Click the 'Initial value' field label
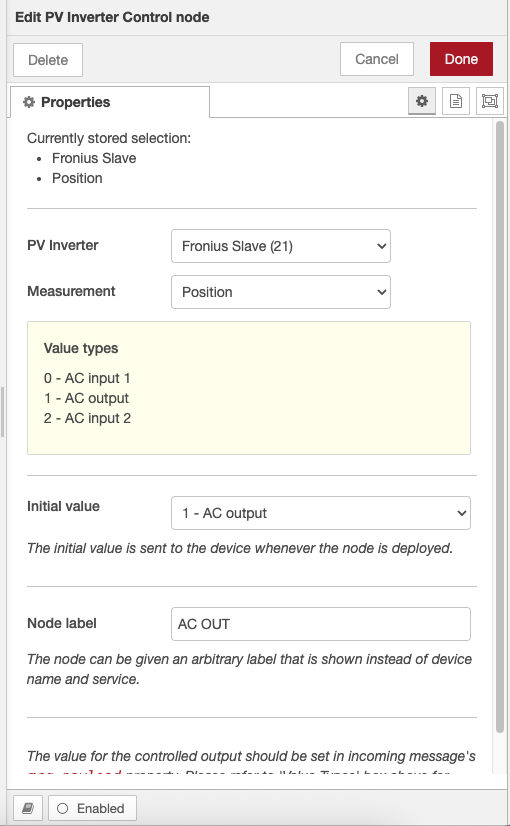Viewport: 510px width, 826px height. pos(63,506)
